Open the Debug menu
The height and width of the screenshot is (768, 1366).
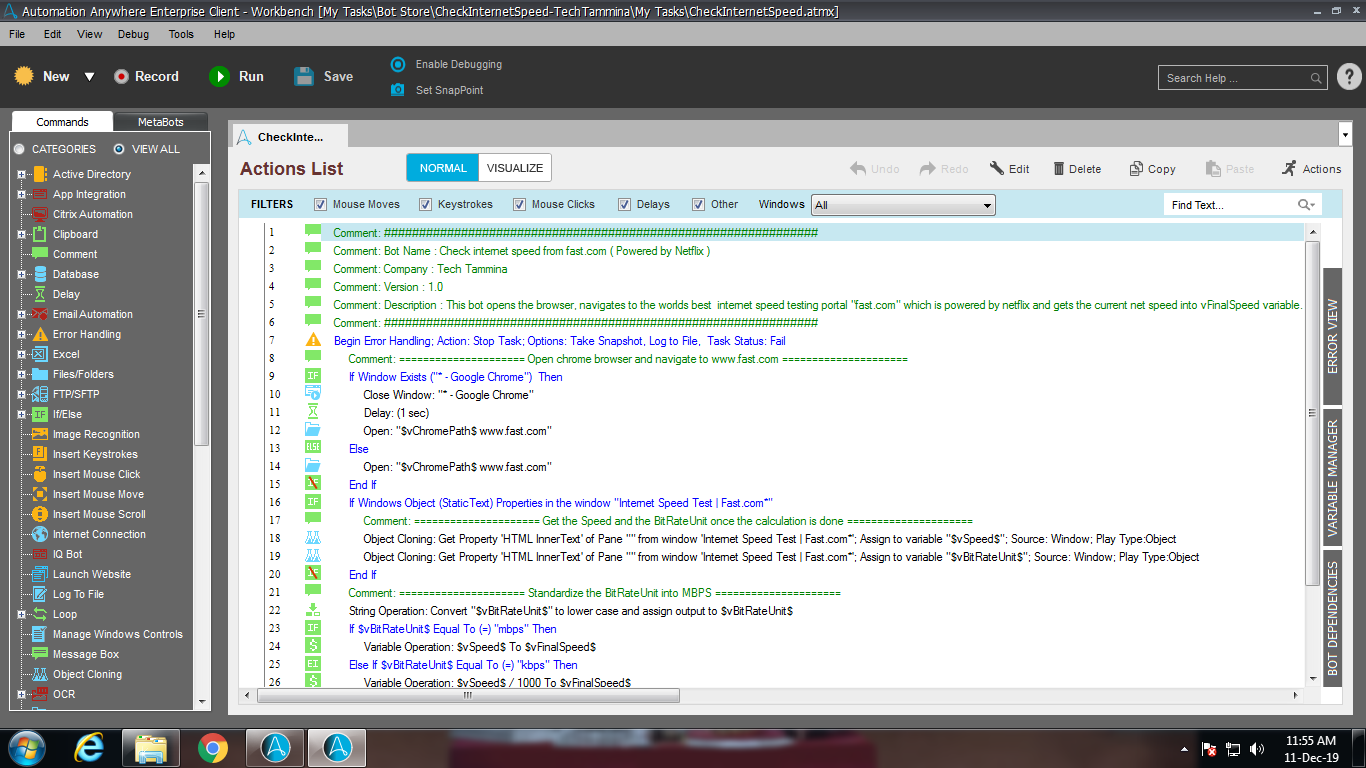tap(133, 34)
